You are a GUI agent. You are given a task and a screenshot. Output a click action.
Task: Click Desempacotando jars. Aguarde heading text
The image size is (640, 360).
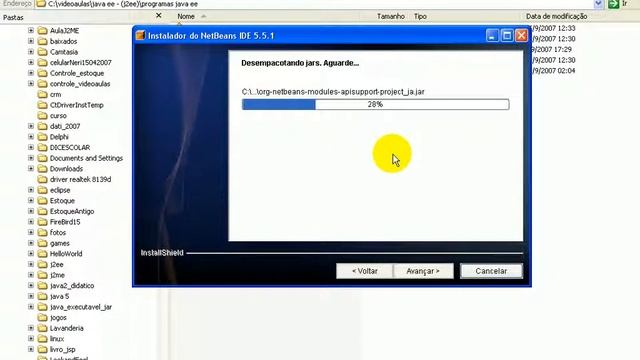[x=300, y=63]
